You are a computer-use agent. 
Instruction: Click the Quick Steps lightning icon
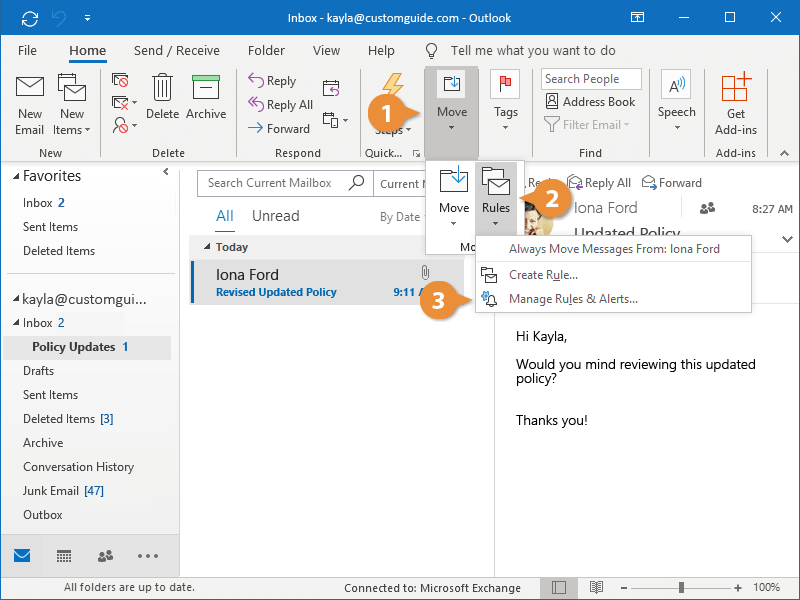(392, 84)
